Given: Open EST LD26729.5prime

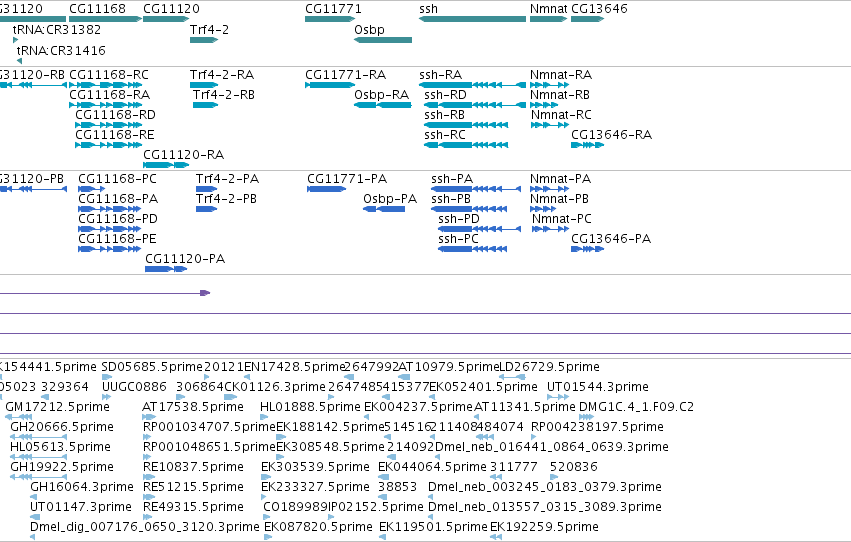Looking at the screenshot, I should pyautogui.click(x=549, y=367).
